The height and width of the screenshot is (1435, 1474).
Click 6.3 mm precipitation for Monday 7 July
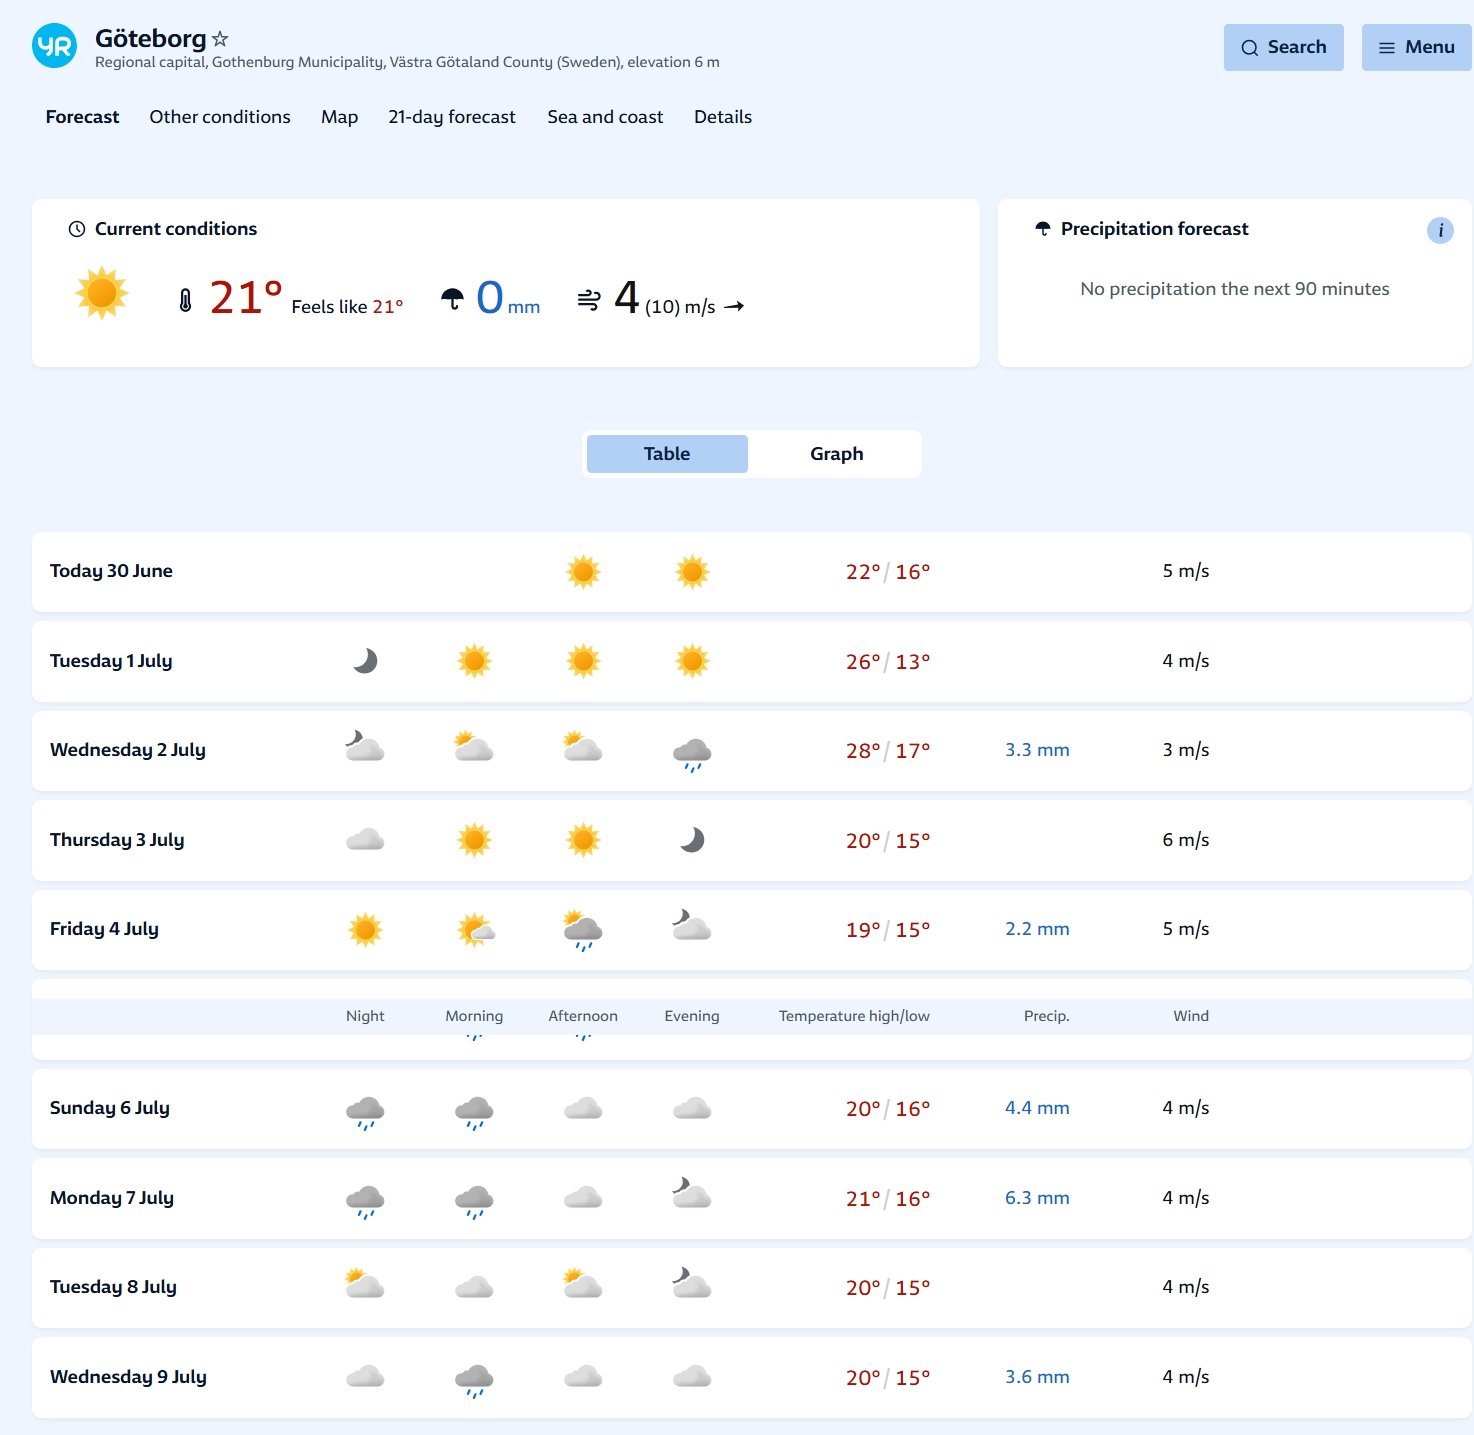(1037, 1198)
